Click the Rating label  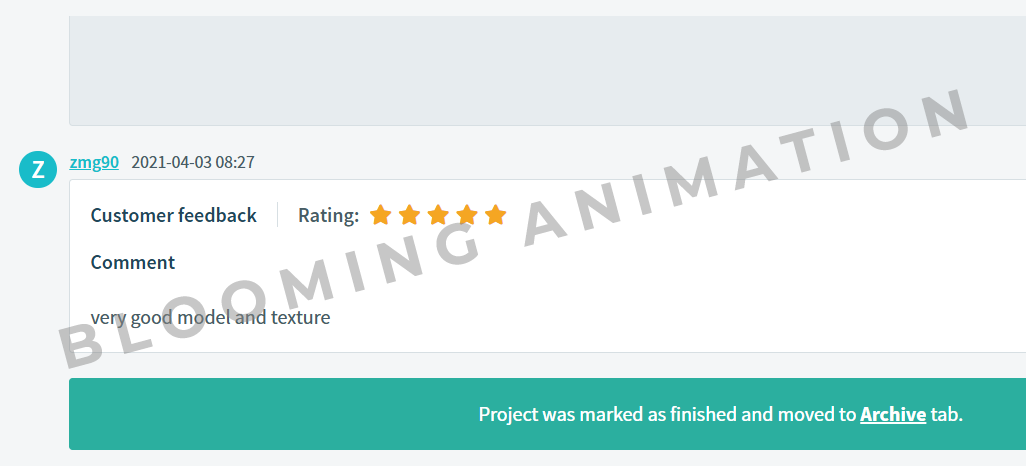(x=328, y=215)
